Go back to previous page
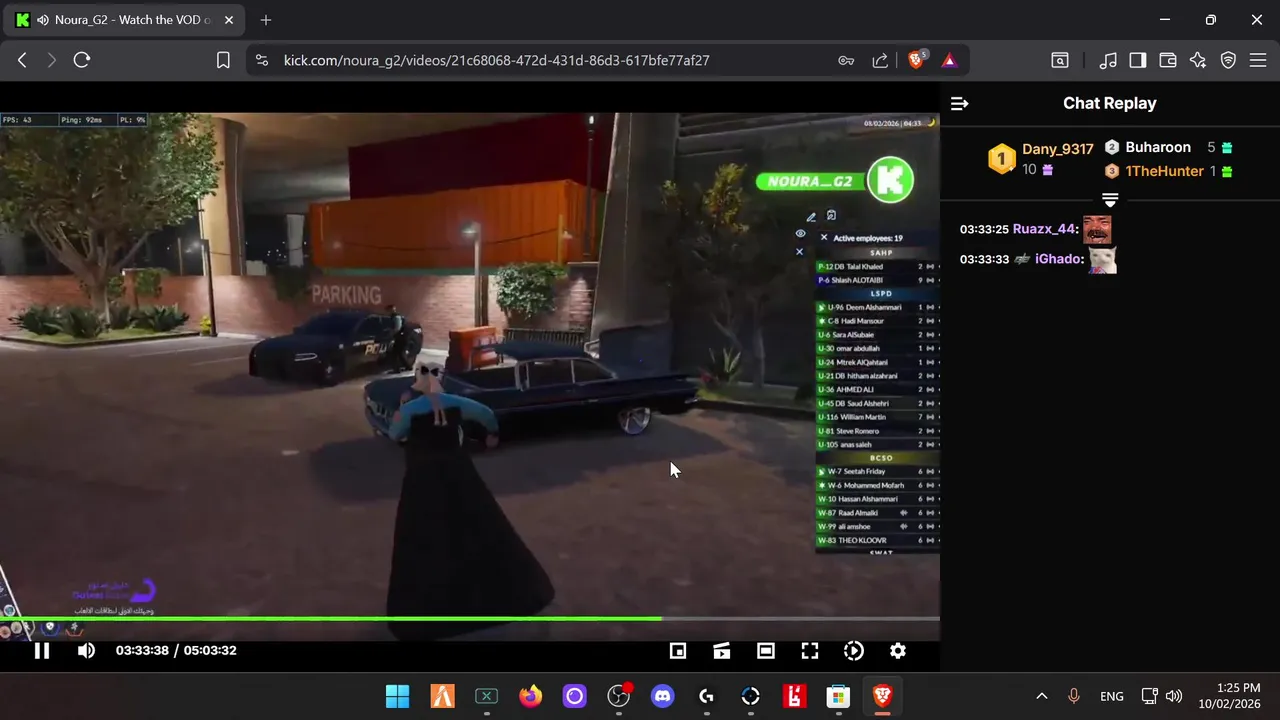 22,60
